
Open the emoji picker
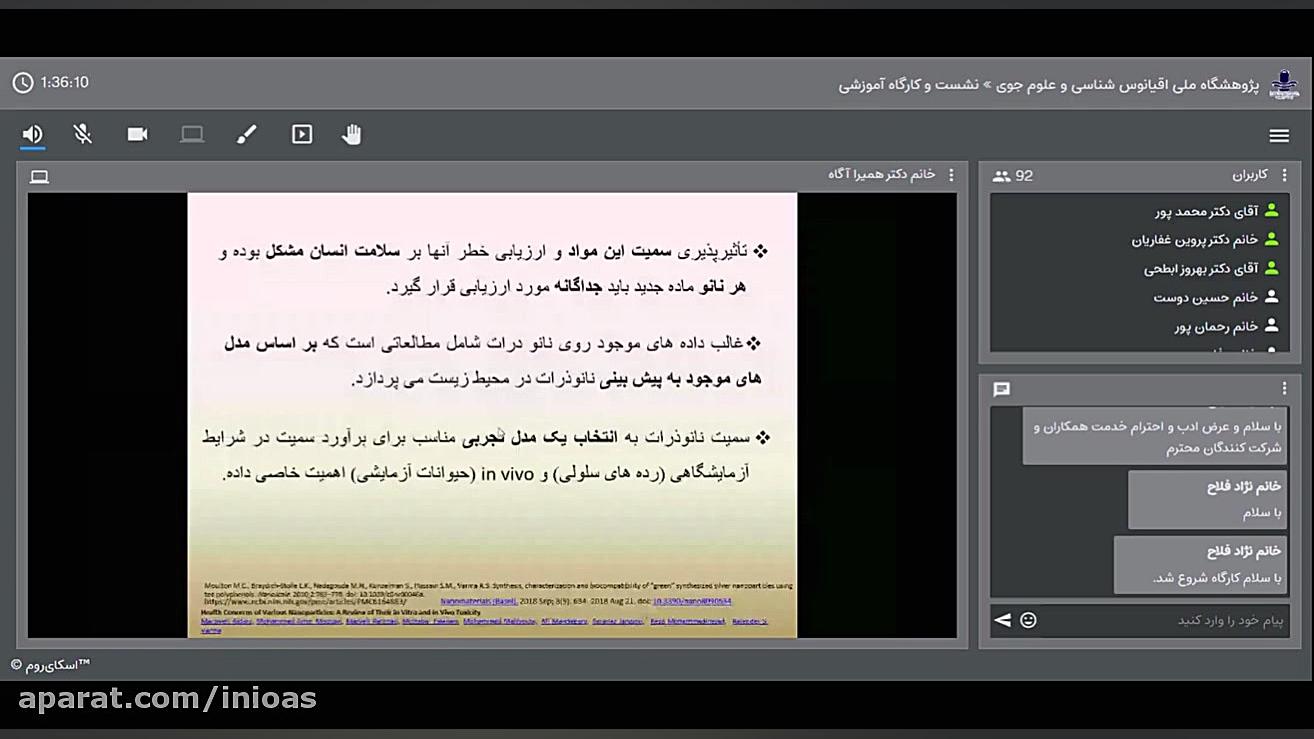tap(1028, 621)
